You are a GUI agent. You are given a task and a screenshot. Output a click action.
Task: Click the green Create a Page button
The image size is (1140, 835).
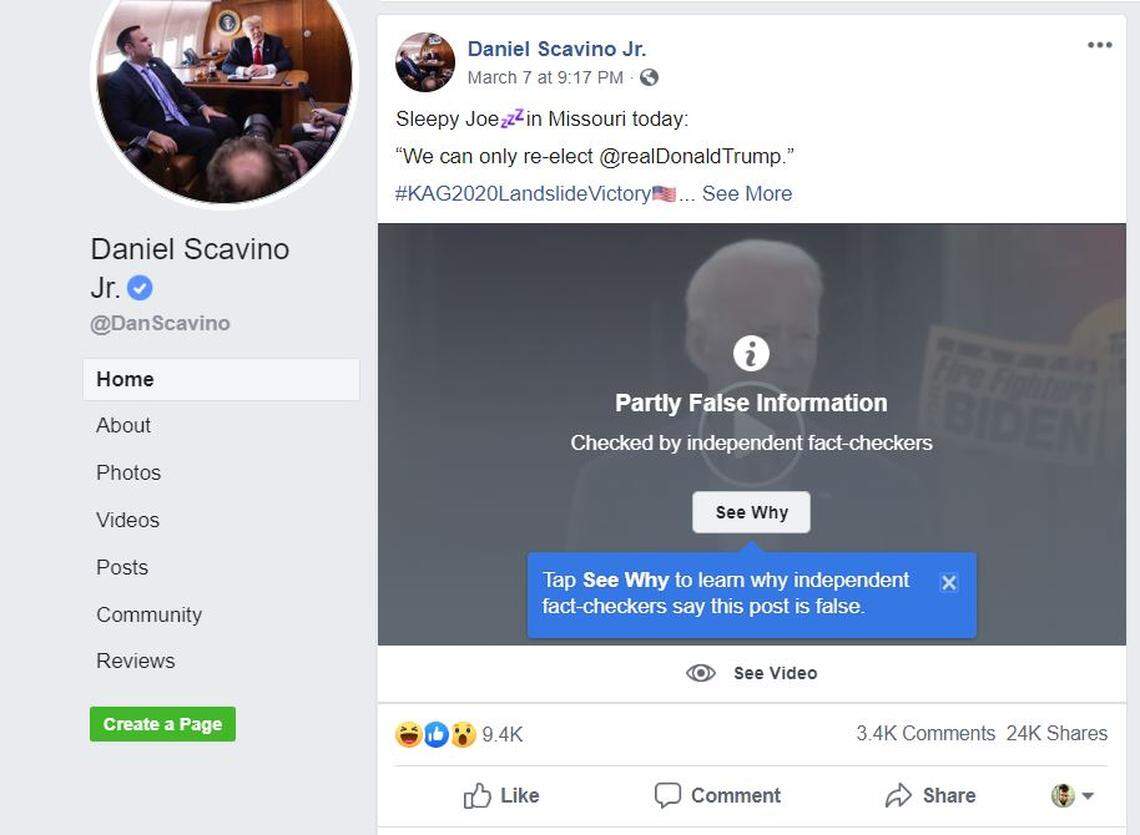click(x=162, y=725)
